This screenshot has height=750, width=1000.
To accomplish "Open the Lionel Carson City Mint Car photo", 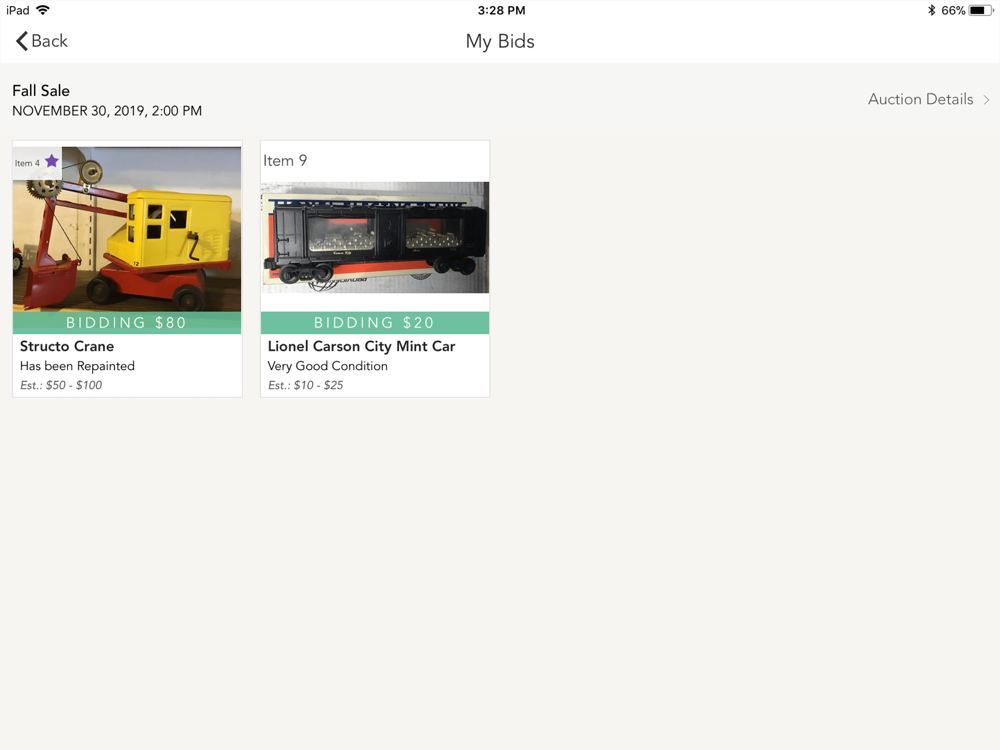I will pyautogui.click(x=375, y=237).
